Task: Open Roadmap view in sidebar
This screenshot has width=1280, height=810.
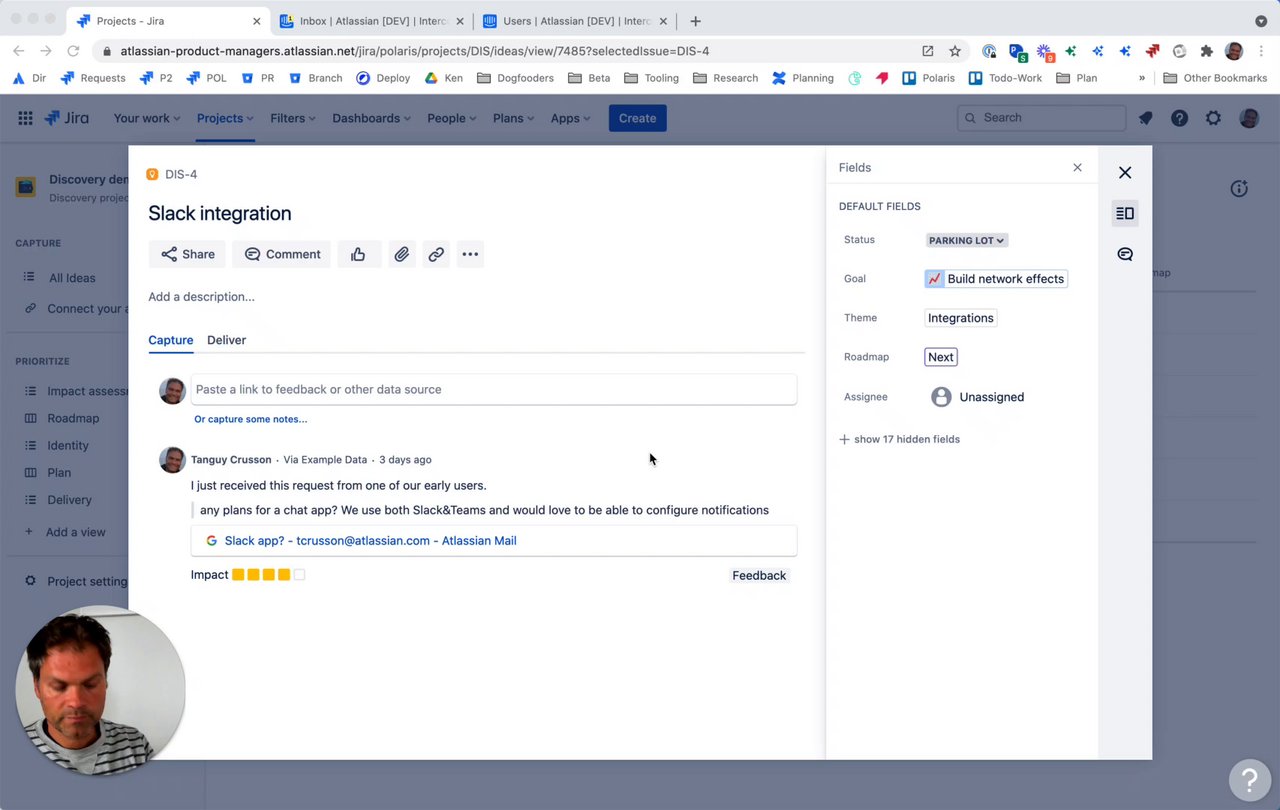Action: coord(73,418)
